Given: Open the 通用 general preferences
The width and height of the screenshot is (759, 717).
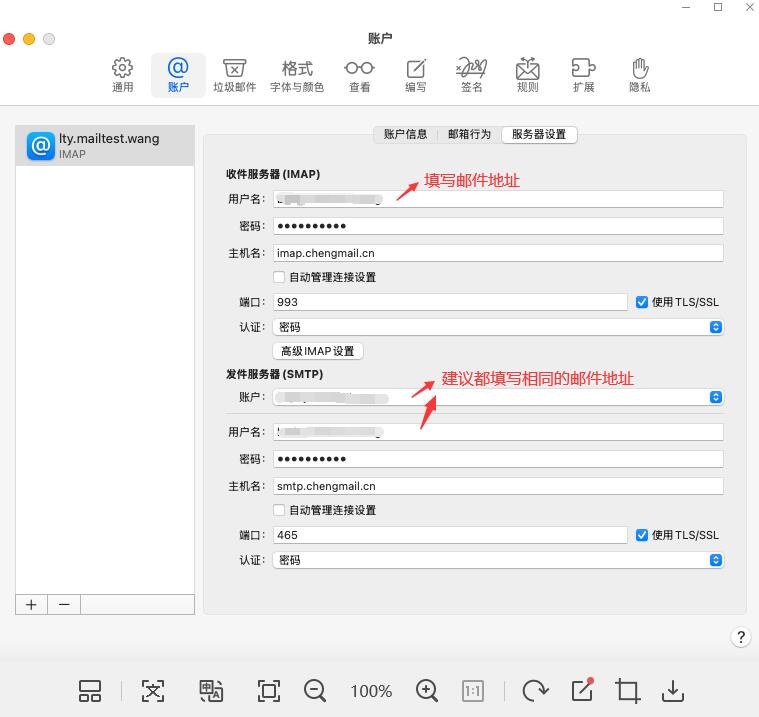Looking at the screenshot, I should tap(122, 76).
